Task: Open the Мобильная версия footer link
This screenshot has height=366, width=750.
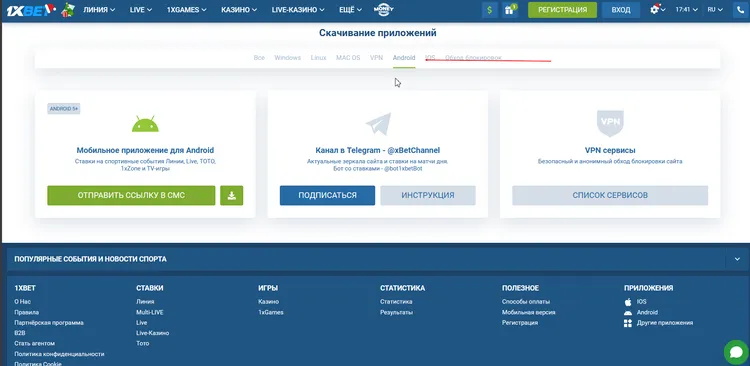Action: 529,312
